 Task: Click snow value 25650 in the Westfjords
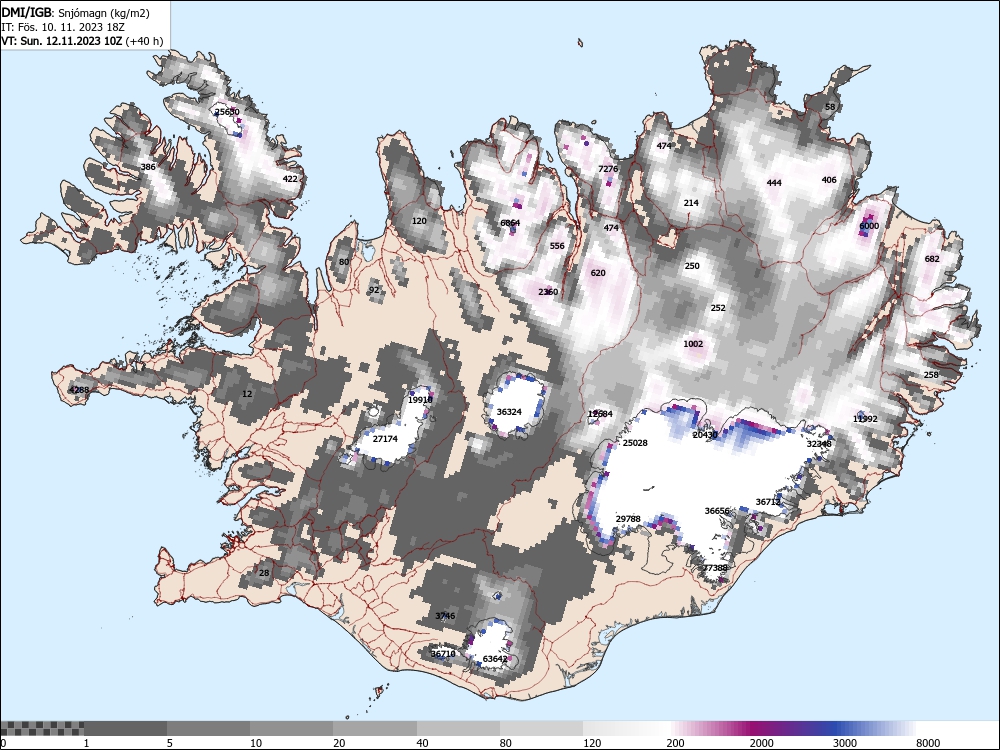click(227, 112)
